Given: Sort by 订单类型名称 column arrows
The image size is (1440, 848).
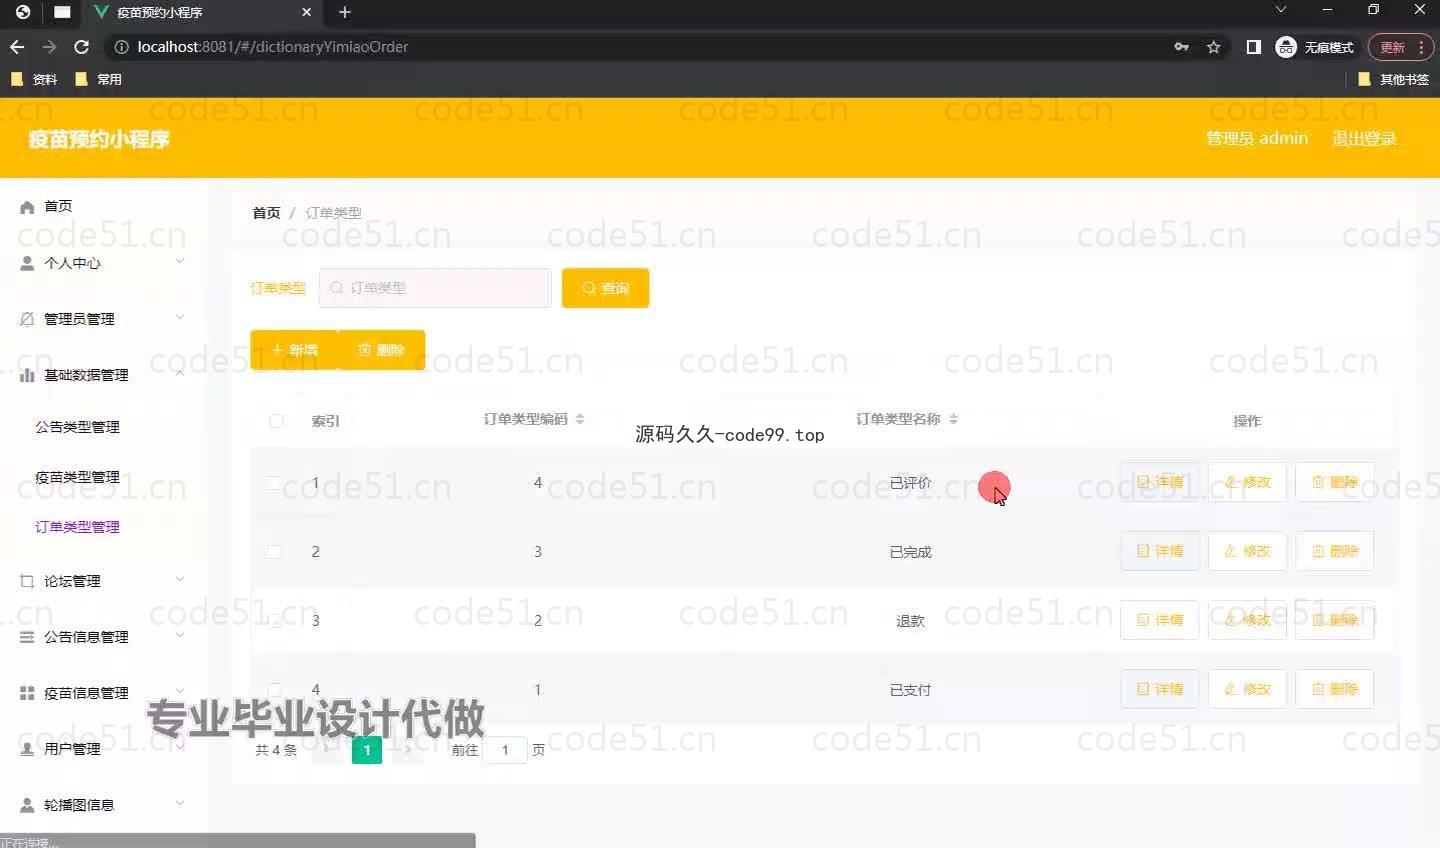Looking at the screenshot, I should coord(953,419).
